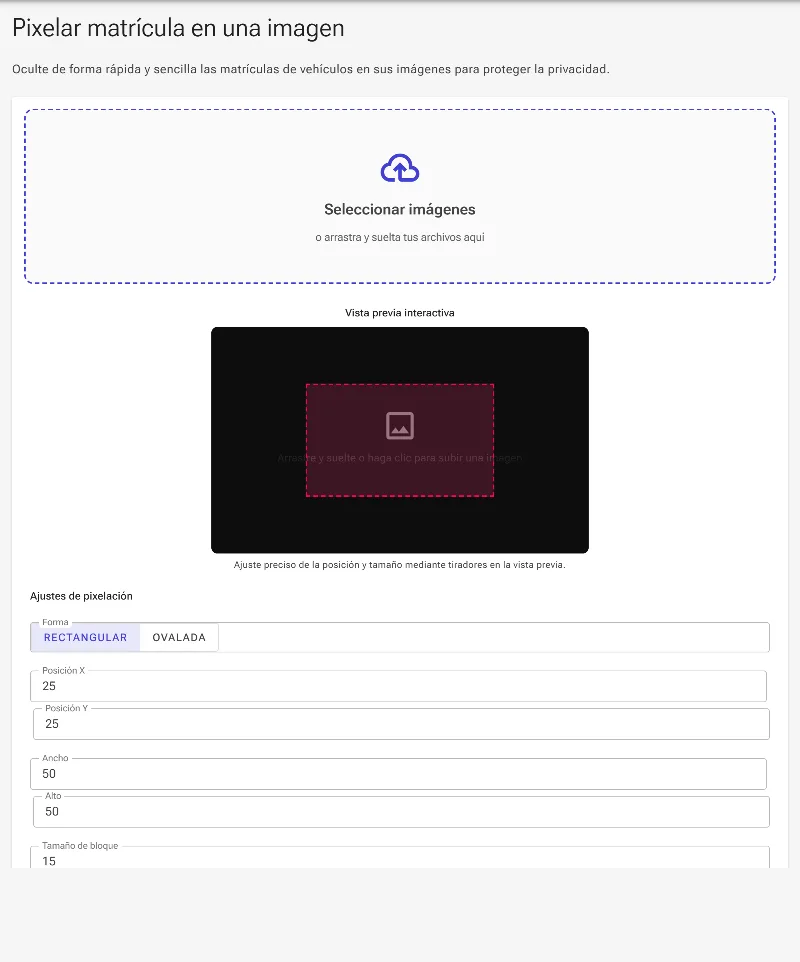Select the Ovalada shape option
Screen dimensions: 800x962
point(179,637)
